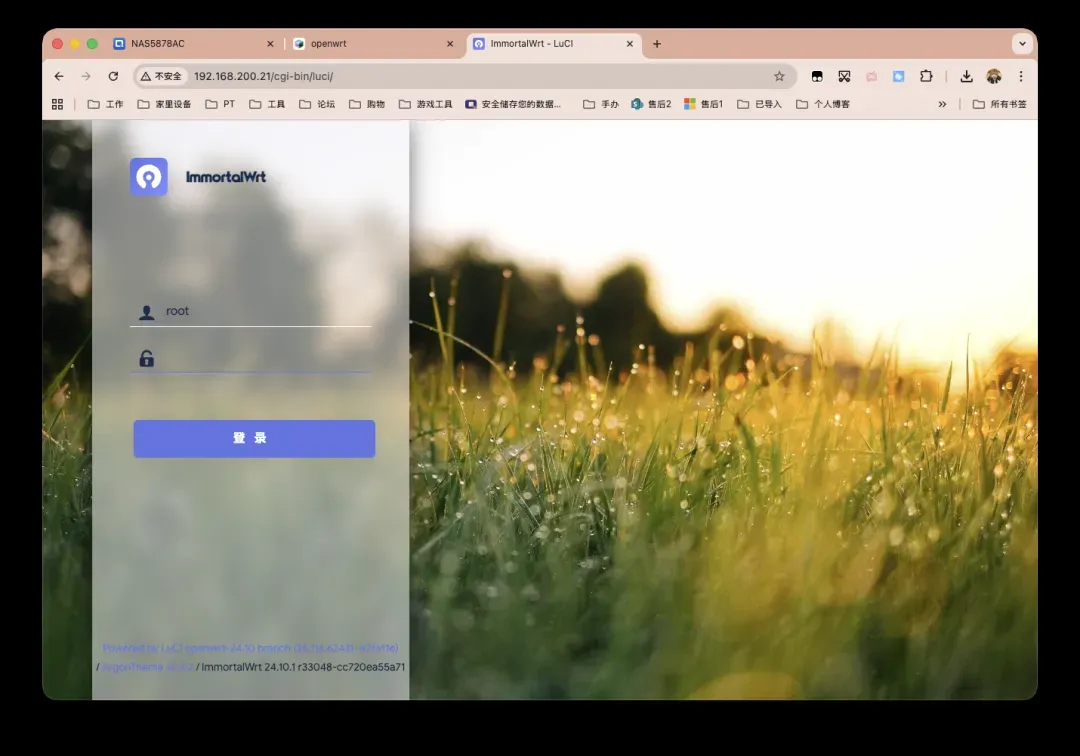Expand the hidden bookmarks overflow chevron
The width and height of the screenshot is (1080, 756).
coord(942,104)
